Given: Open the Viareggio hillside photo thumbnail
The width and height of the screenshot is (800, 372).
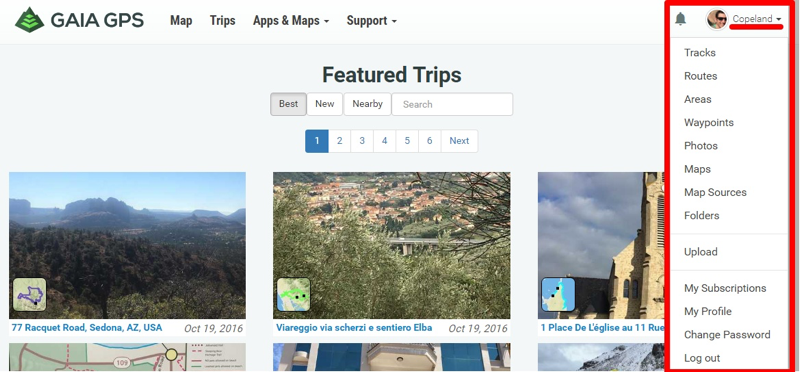Looking at the screenshot, I should coord(391,245).
